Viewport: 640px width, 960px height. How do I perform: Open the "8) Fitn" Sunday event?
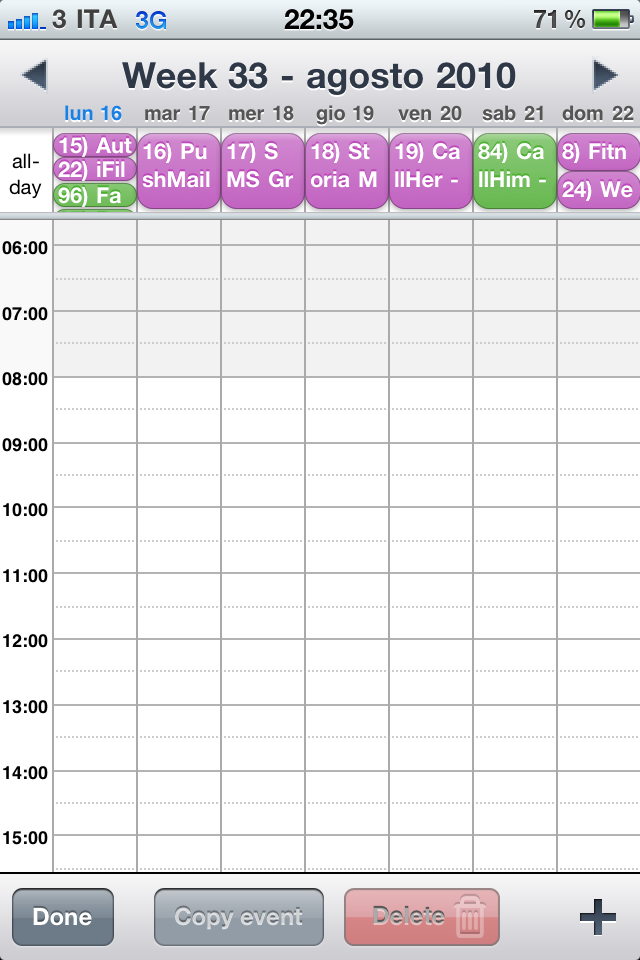pos(598,152)
